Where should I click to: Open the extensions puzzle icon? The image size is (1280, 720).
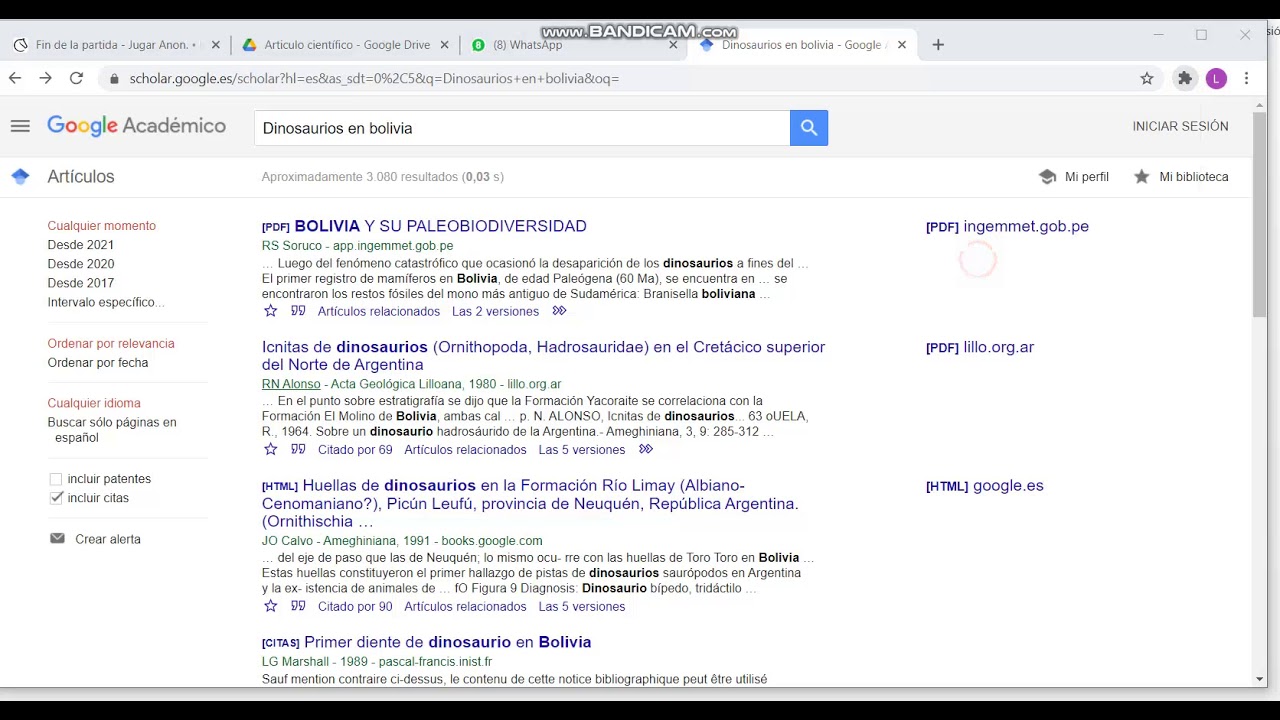click(x=1185, y=78)
